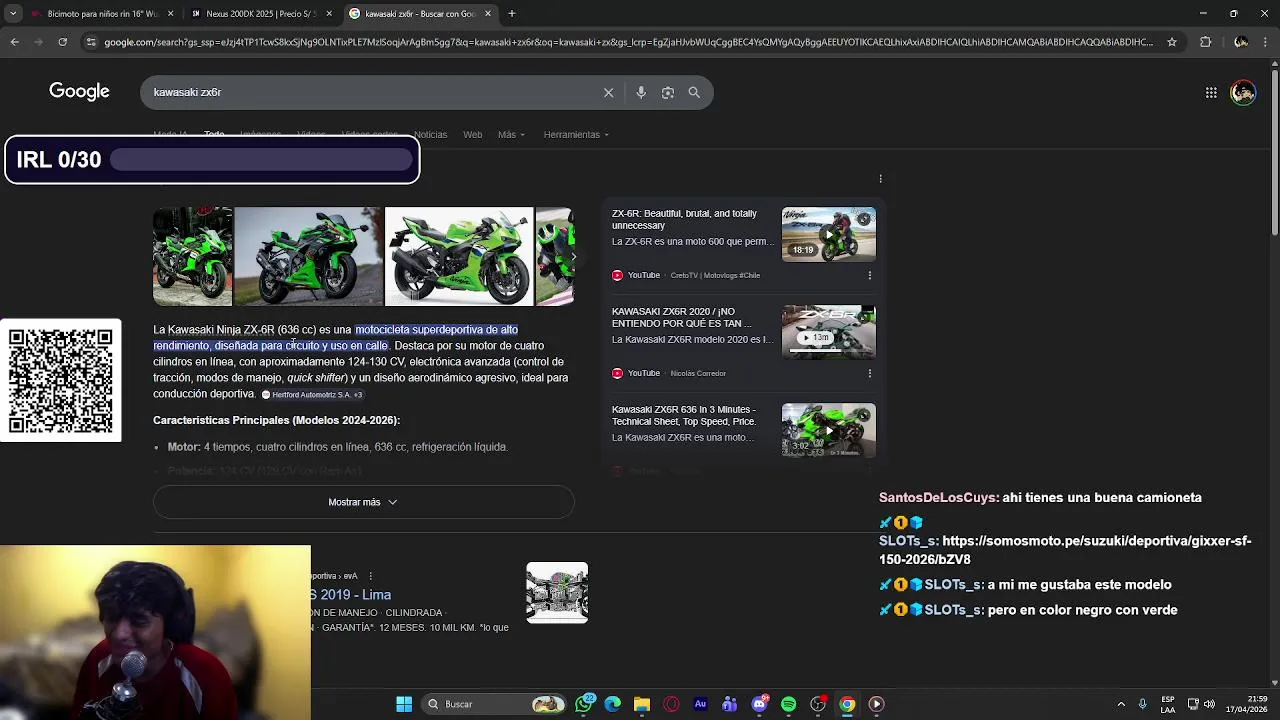Open the Web search filter
The height and width of the screenshot is (720, 1280).
click(472, 134)
